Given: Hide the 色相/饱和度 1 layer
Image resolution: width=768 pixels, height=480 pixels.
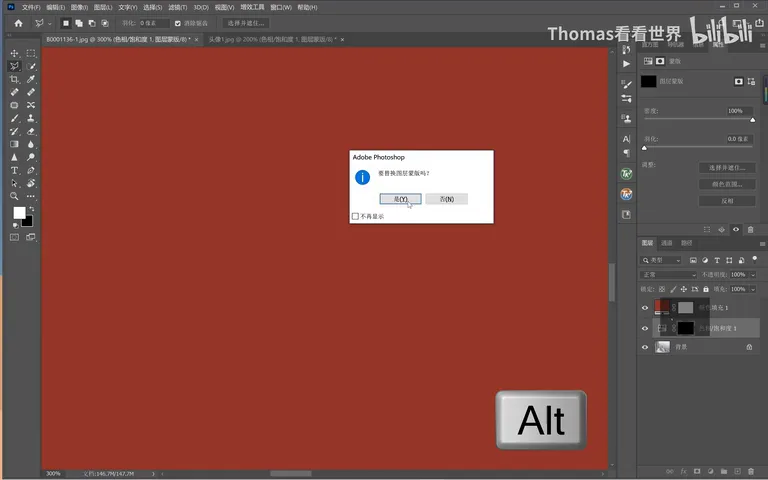Looking at the screenshot, I should pyautogui.click(x=645, y=328).
